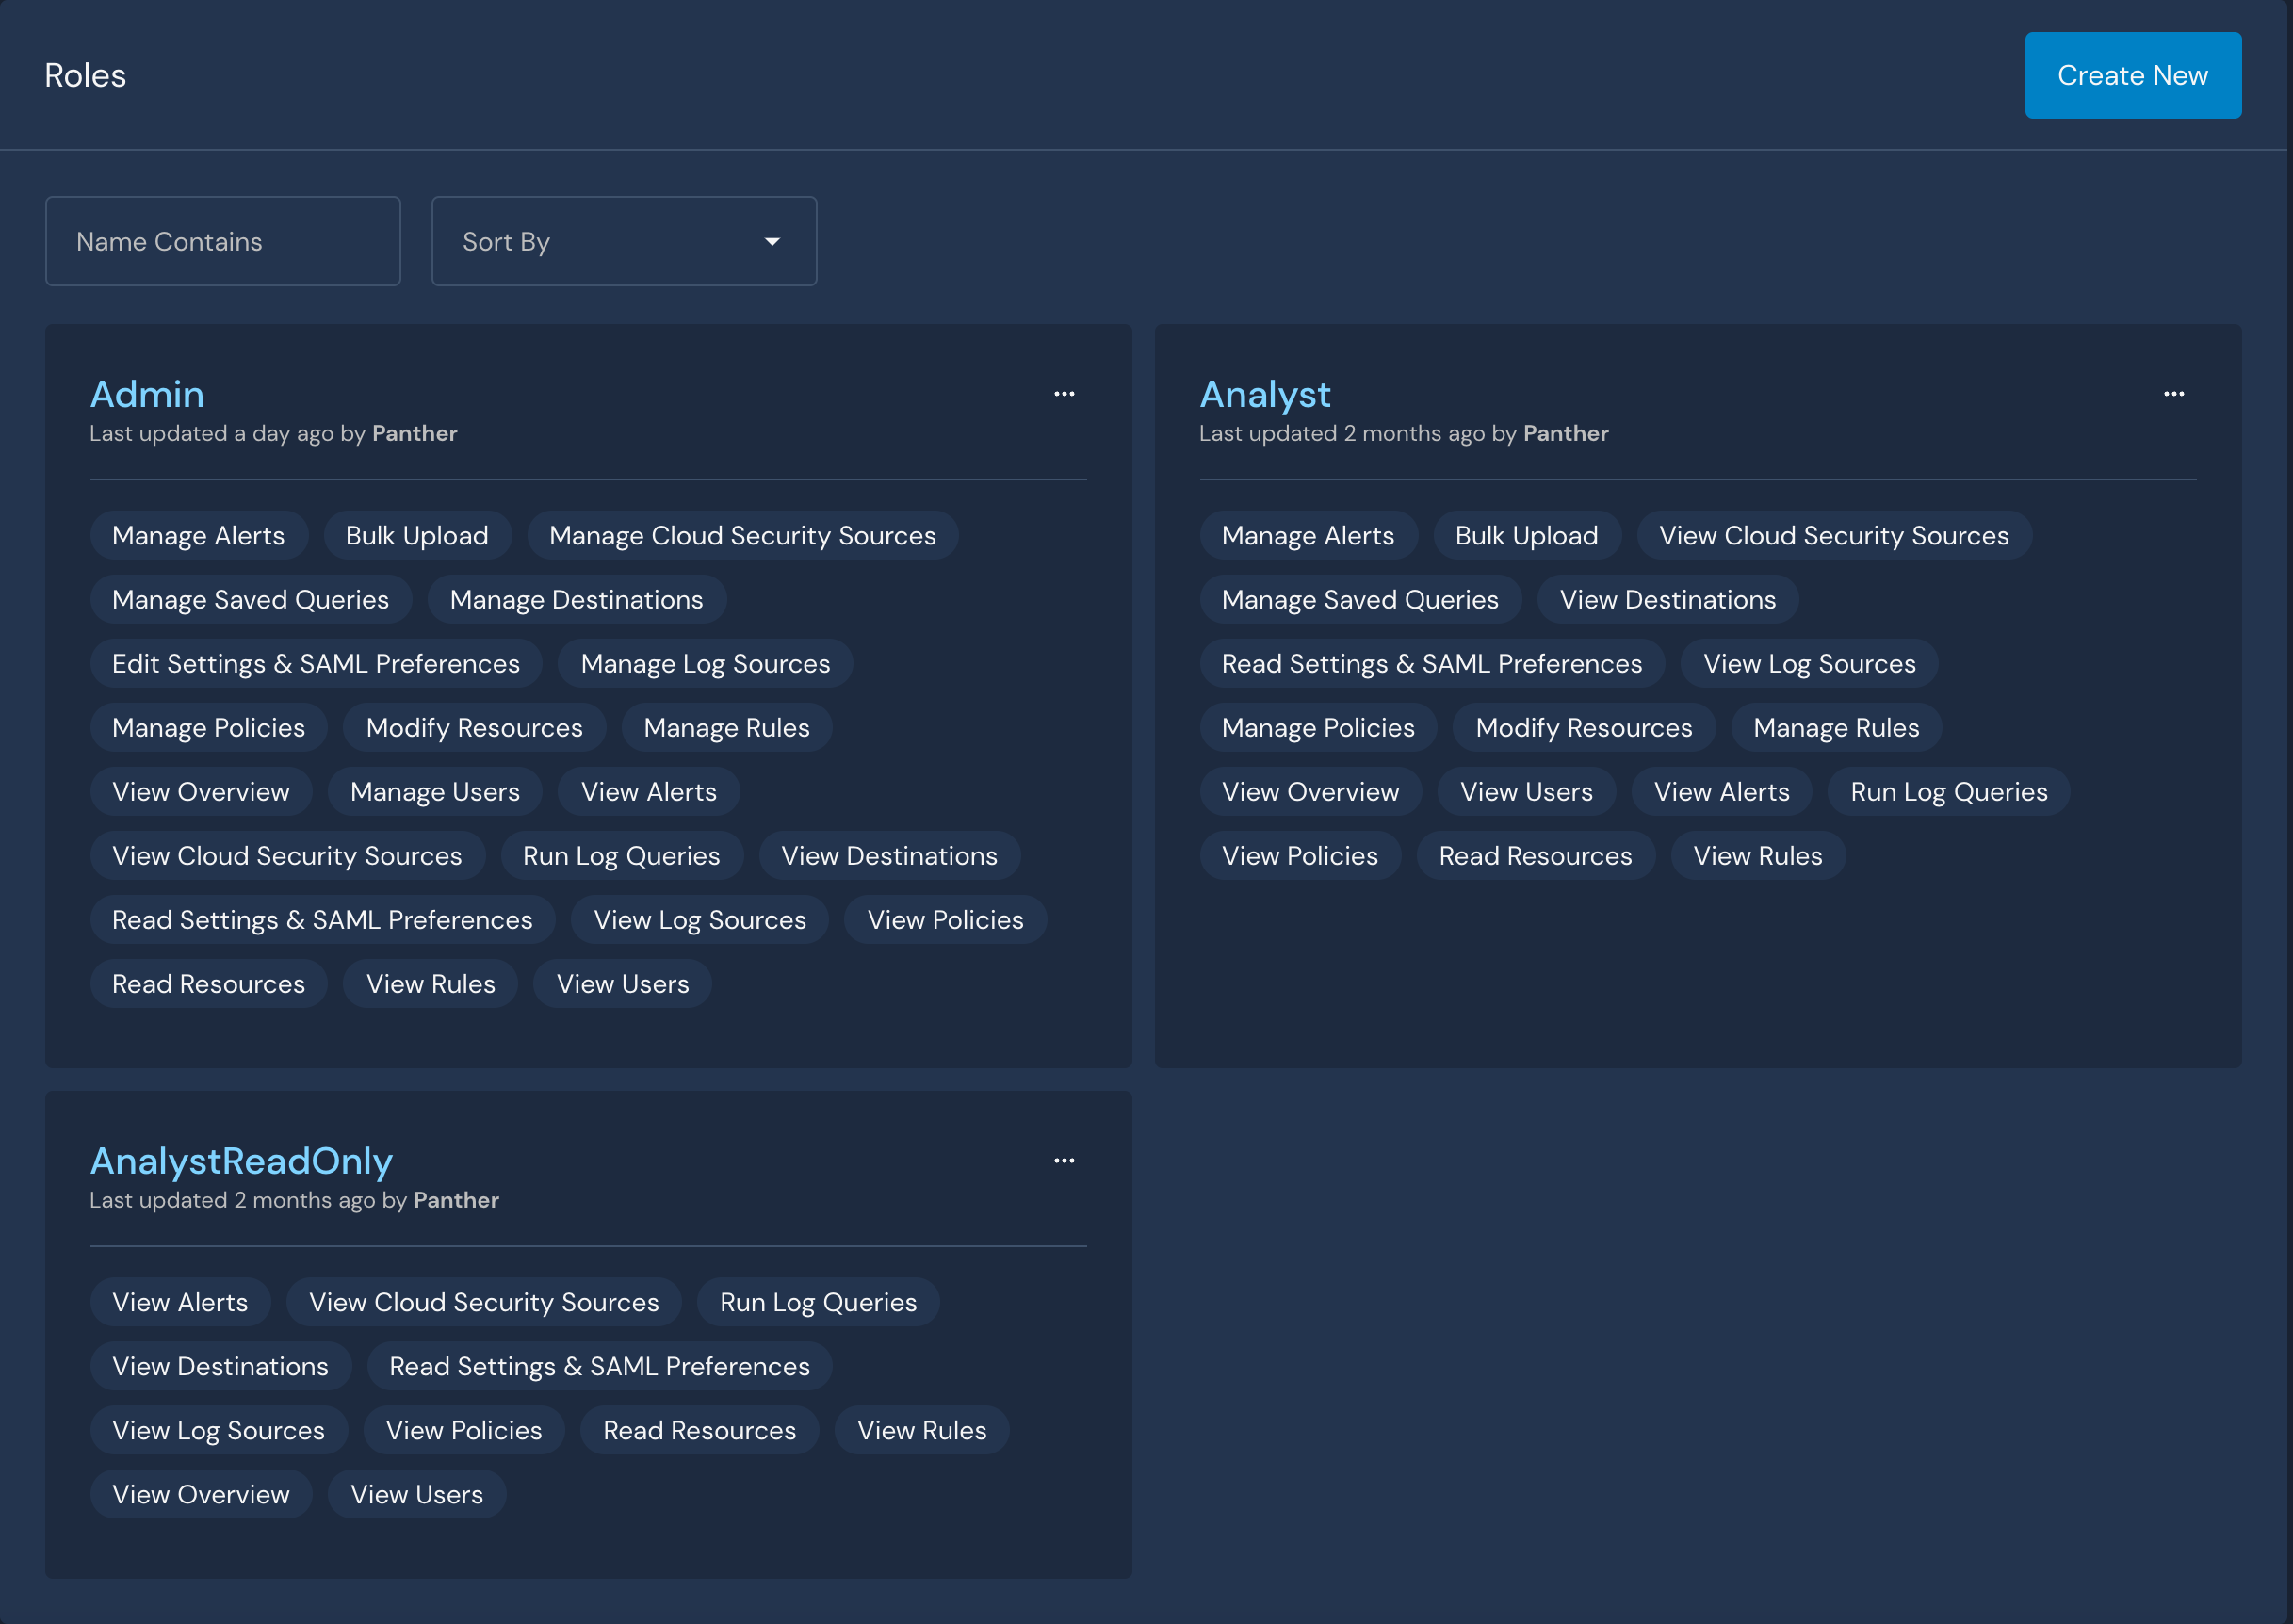Open the options menu on the Analyst role card
The image size is (2293, 1624).
(x=2174, y=393)
